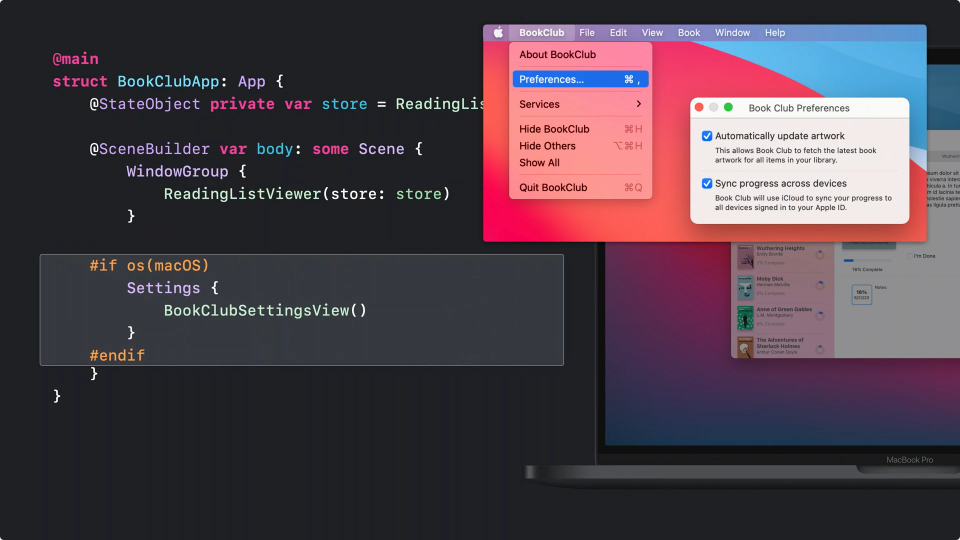Open the Apple menu
The height and width of the screenshot is (540, 960).
pyautogui.click(x=498, y=32)
